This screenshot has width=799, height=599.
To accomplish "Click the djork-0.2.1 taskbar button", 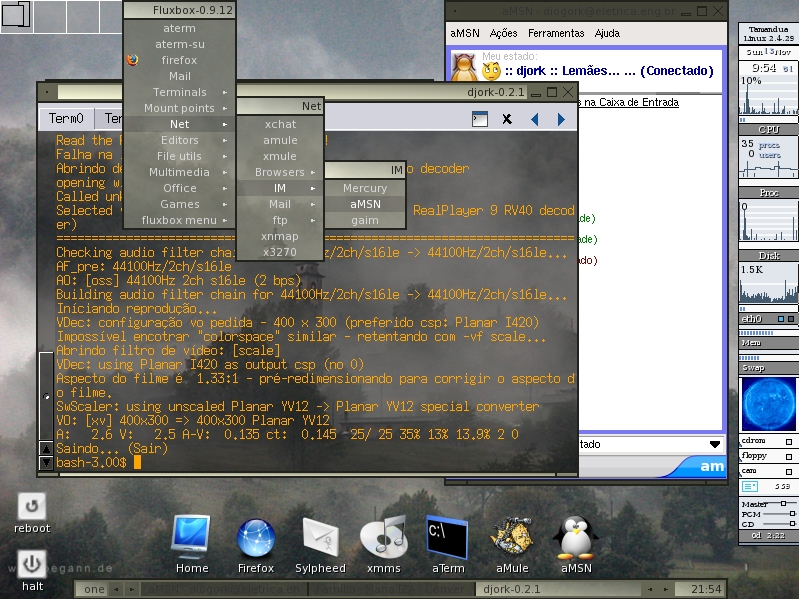I will tap(512, 589).
